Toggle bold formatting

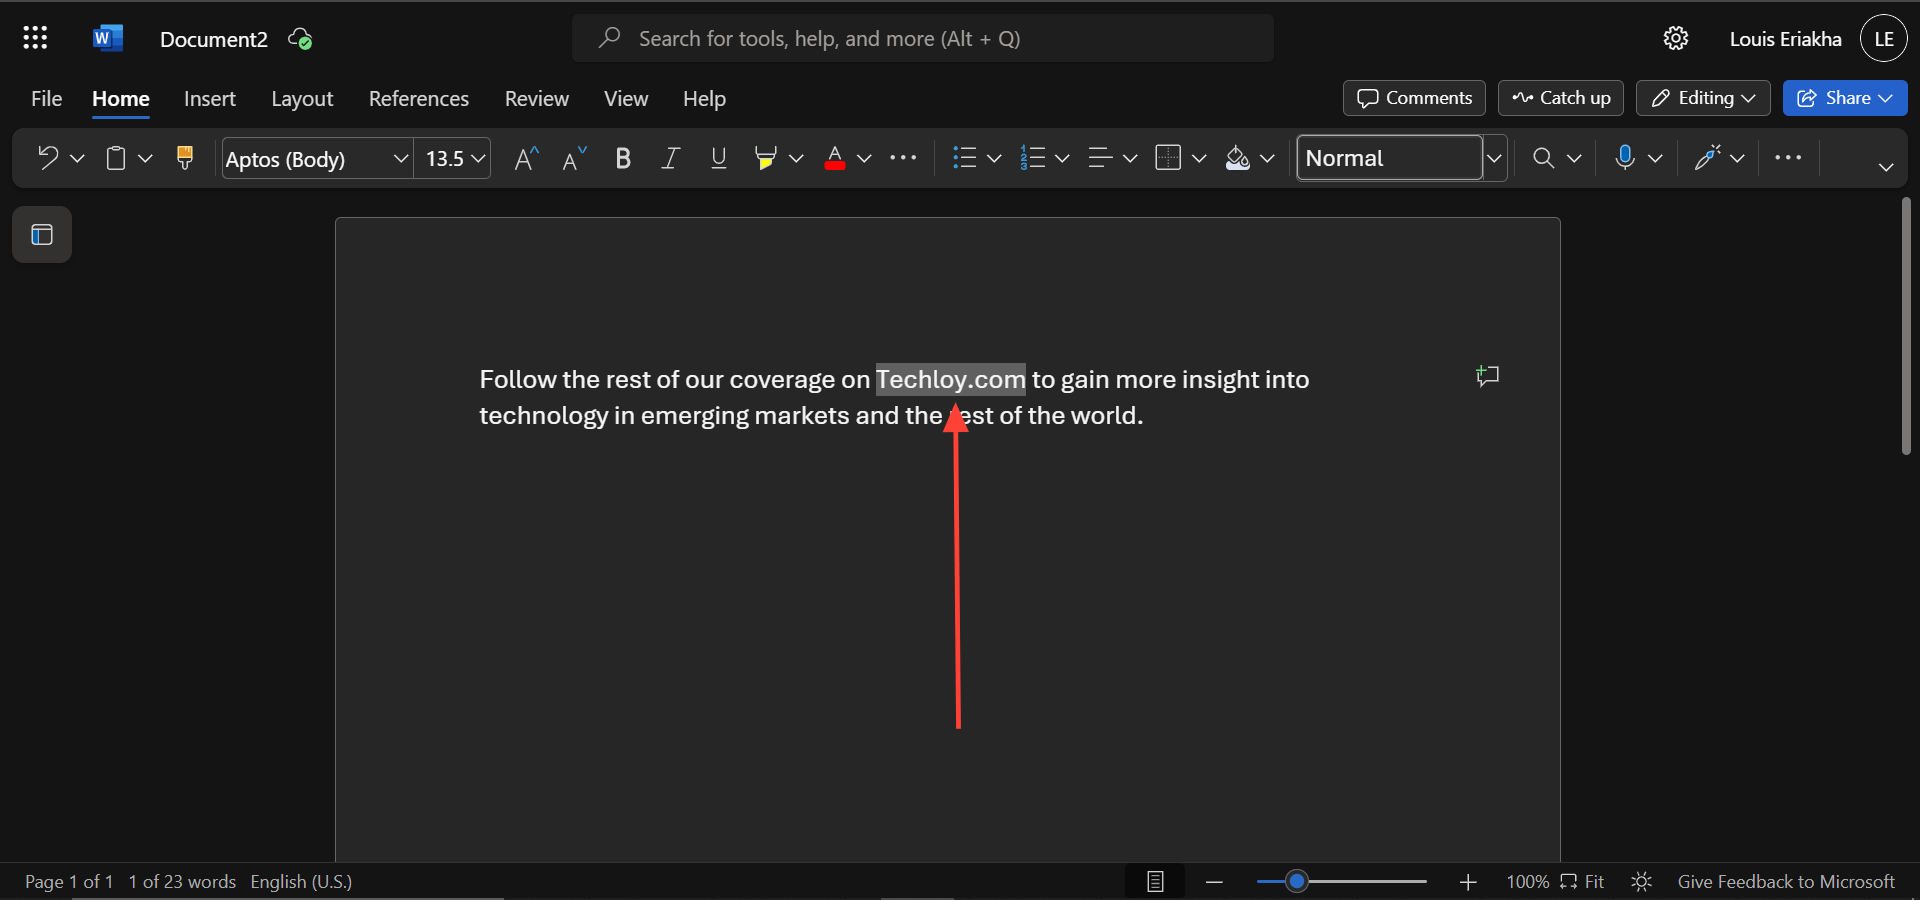623,158
